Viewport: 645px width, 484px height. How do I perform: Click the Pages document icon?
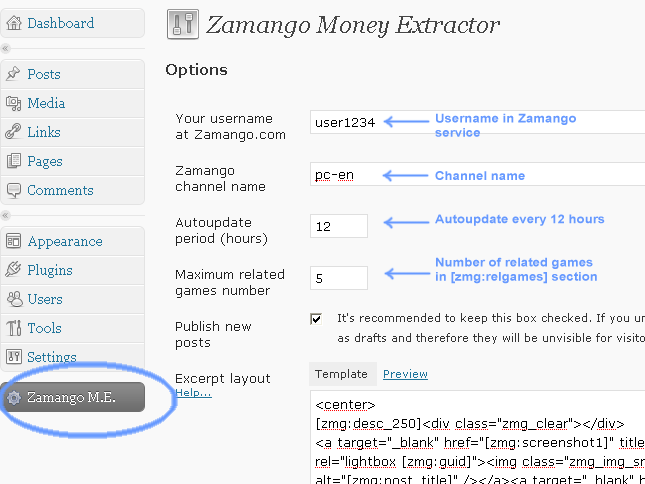click(14, 161)
